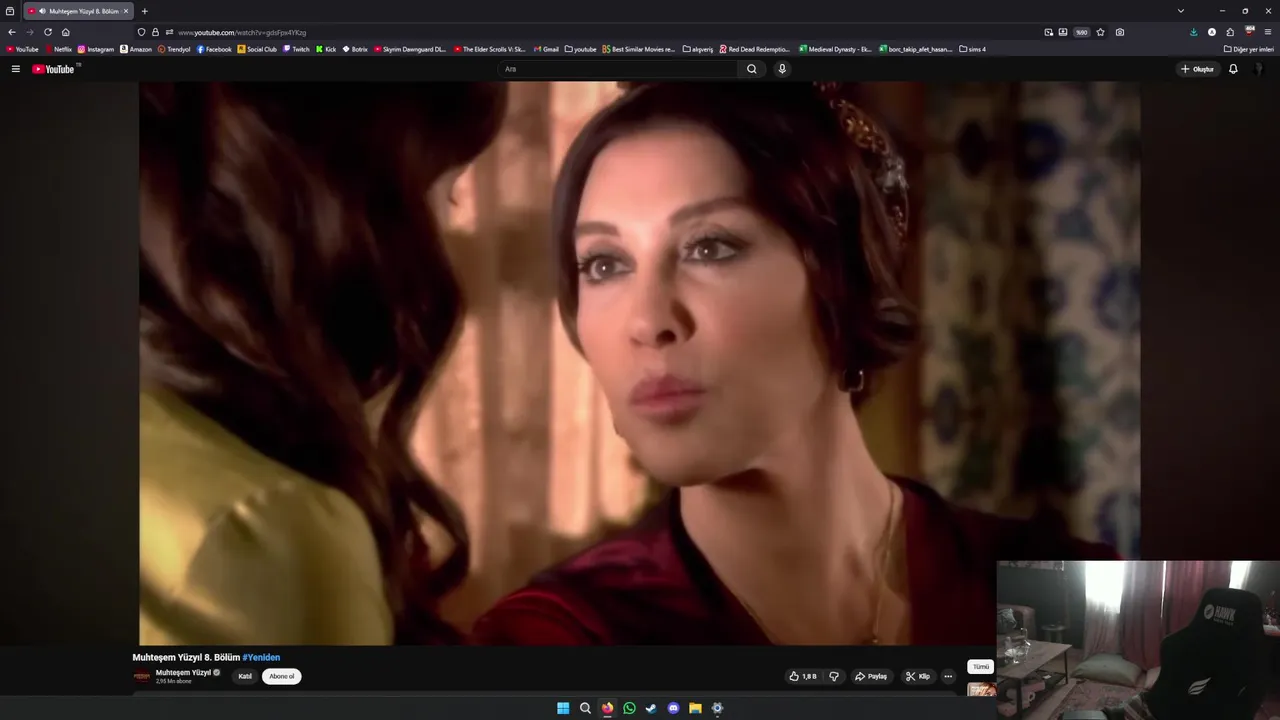This screenshot has height=720, width=1280.
Task: Open WhatsApp from the taskbar
Action: [629, 708]
